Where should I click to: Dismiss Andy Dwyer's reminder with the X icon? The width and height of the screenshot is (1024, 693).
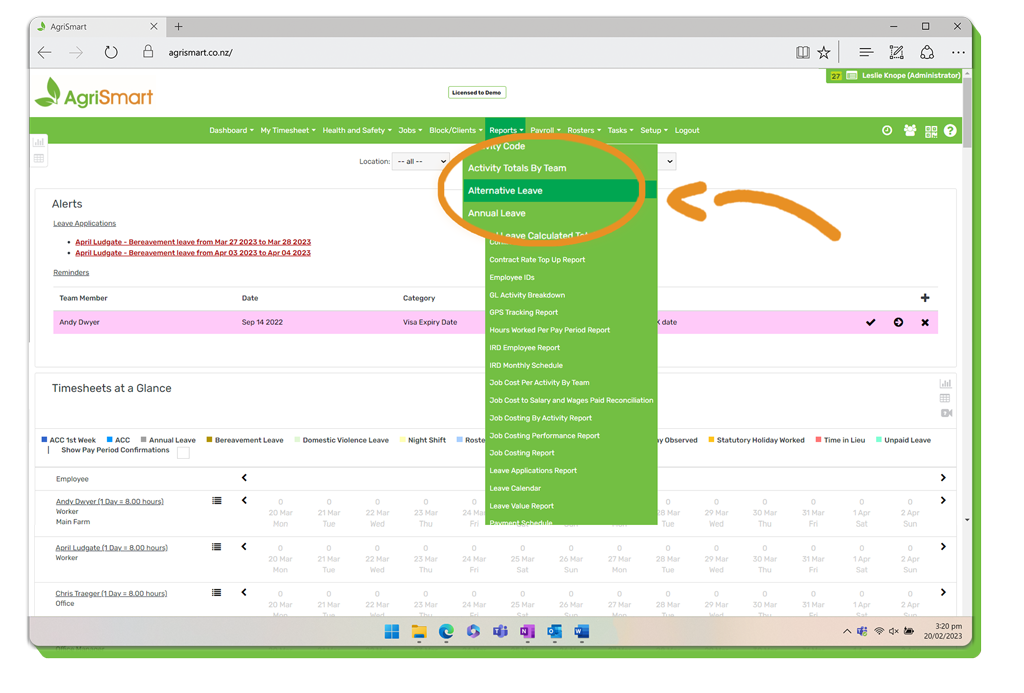click(925, 323)
